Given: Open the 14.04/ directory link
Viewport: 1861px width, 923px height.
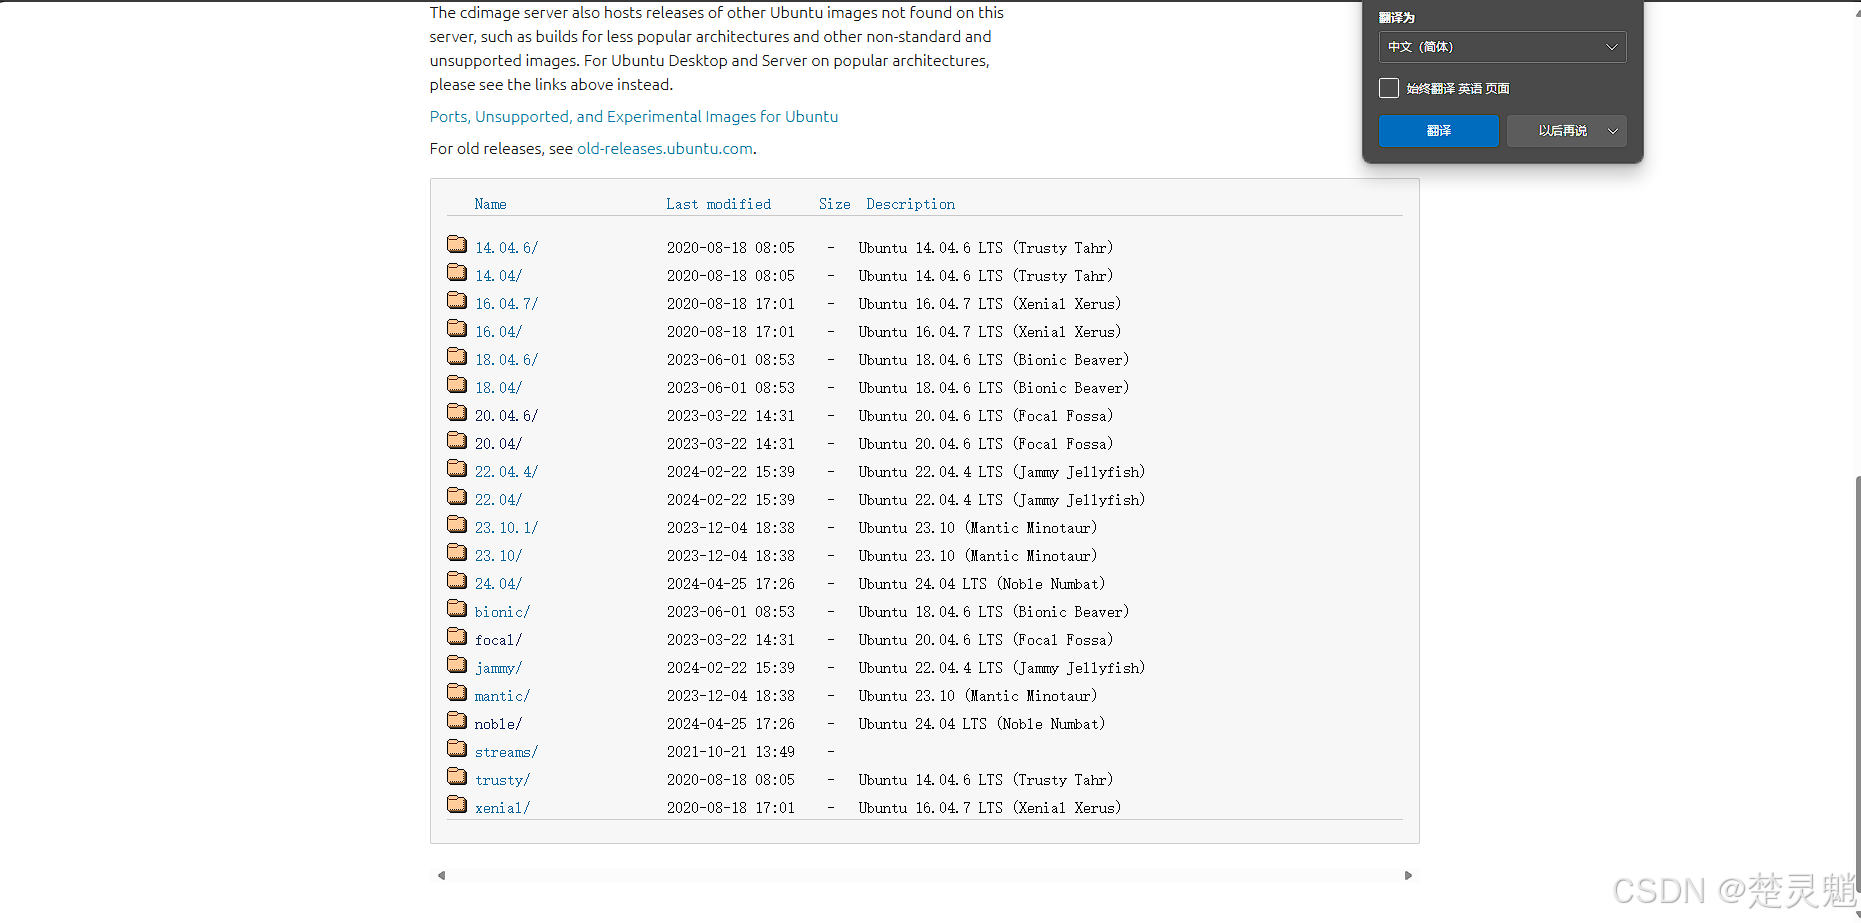Looking at the screenshot, I should [x=498, y=276].
